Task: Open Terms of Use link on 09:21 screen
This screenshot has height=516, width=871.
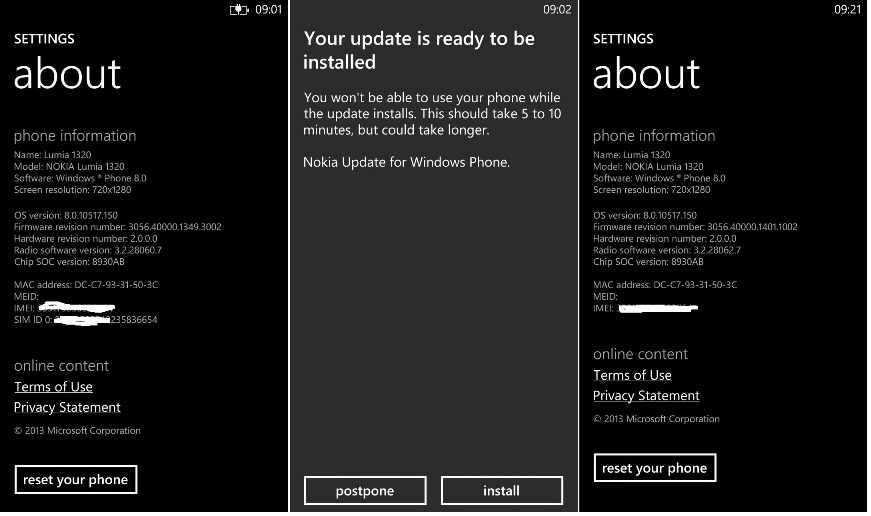Action: click(x=632, y=375)
